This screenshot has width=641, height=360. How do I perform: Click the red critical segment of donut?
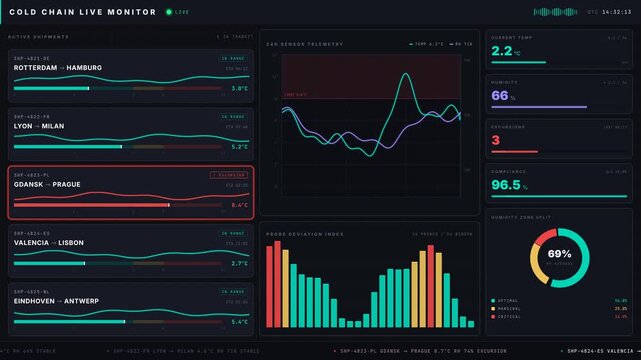click(x=545, y=237)
